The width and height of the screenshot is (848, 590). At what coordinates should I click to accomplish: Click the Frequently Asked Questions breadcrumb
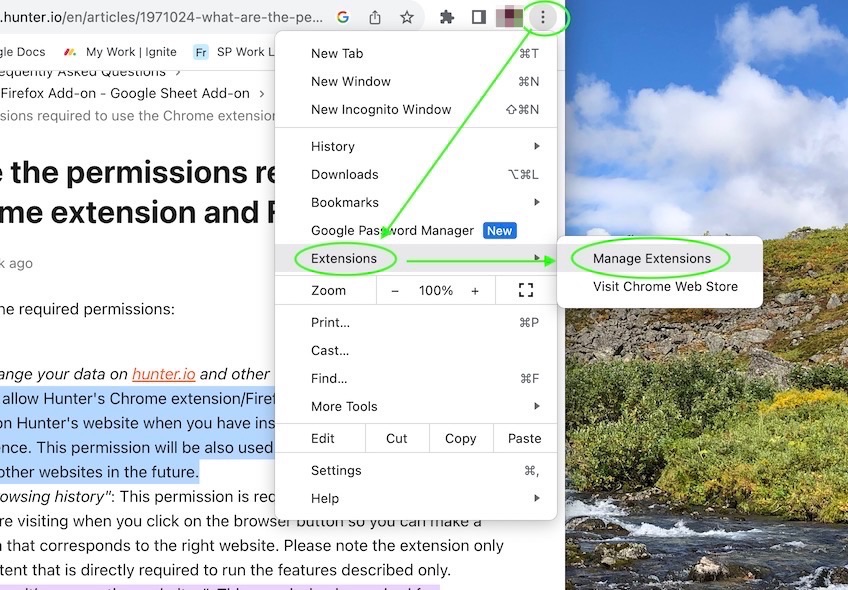[x=83, y=72]
